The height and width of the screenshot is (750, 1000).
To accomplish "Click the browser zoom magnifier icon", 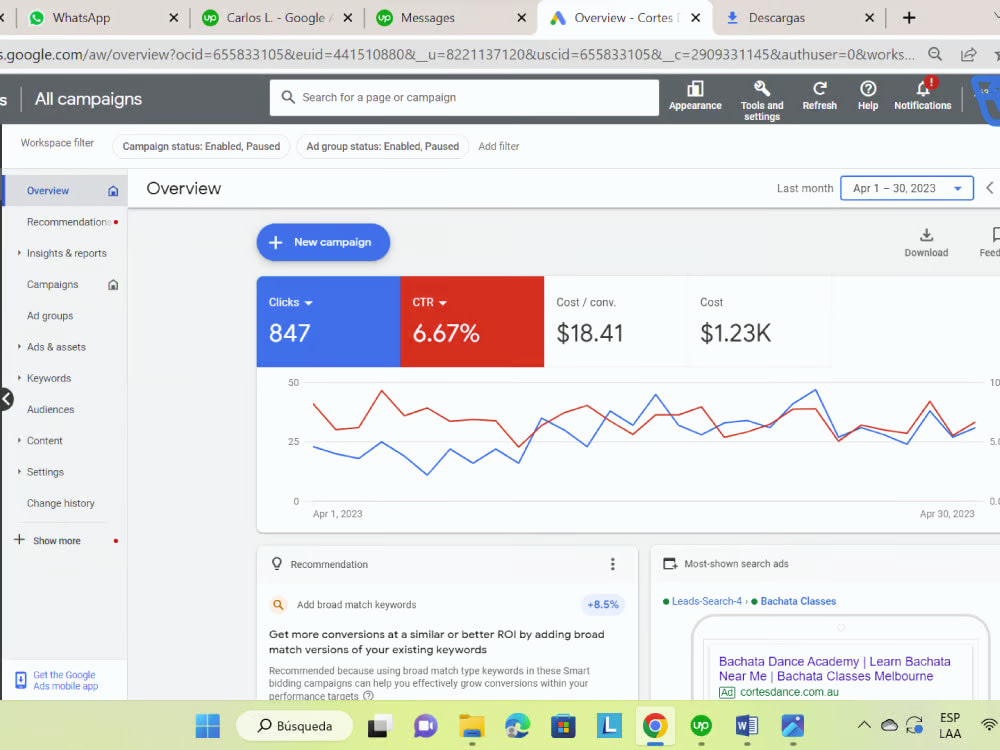I will point(934,54).
